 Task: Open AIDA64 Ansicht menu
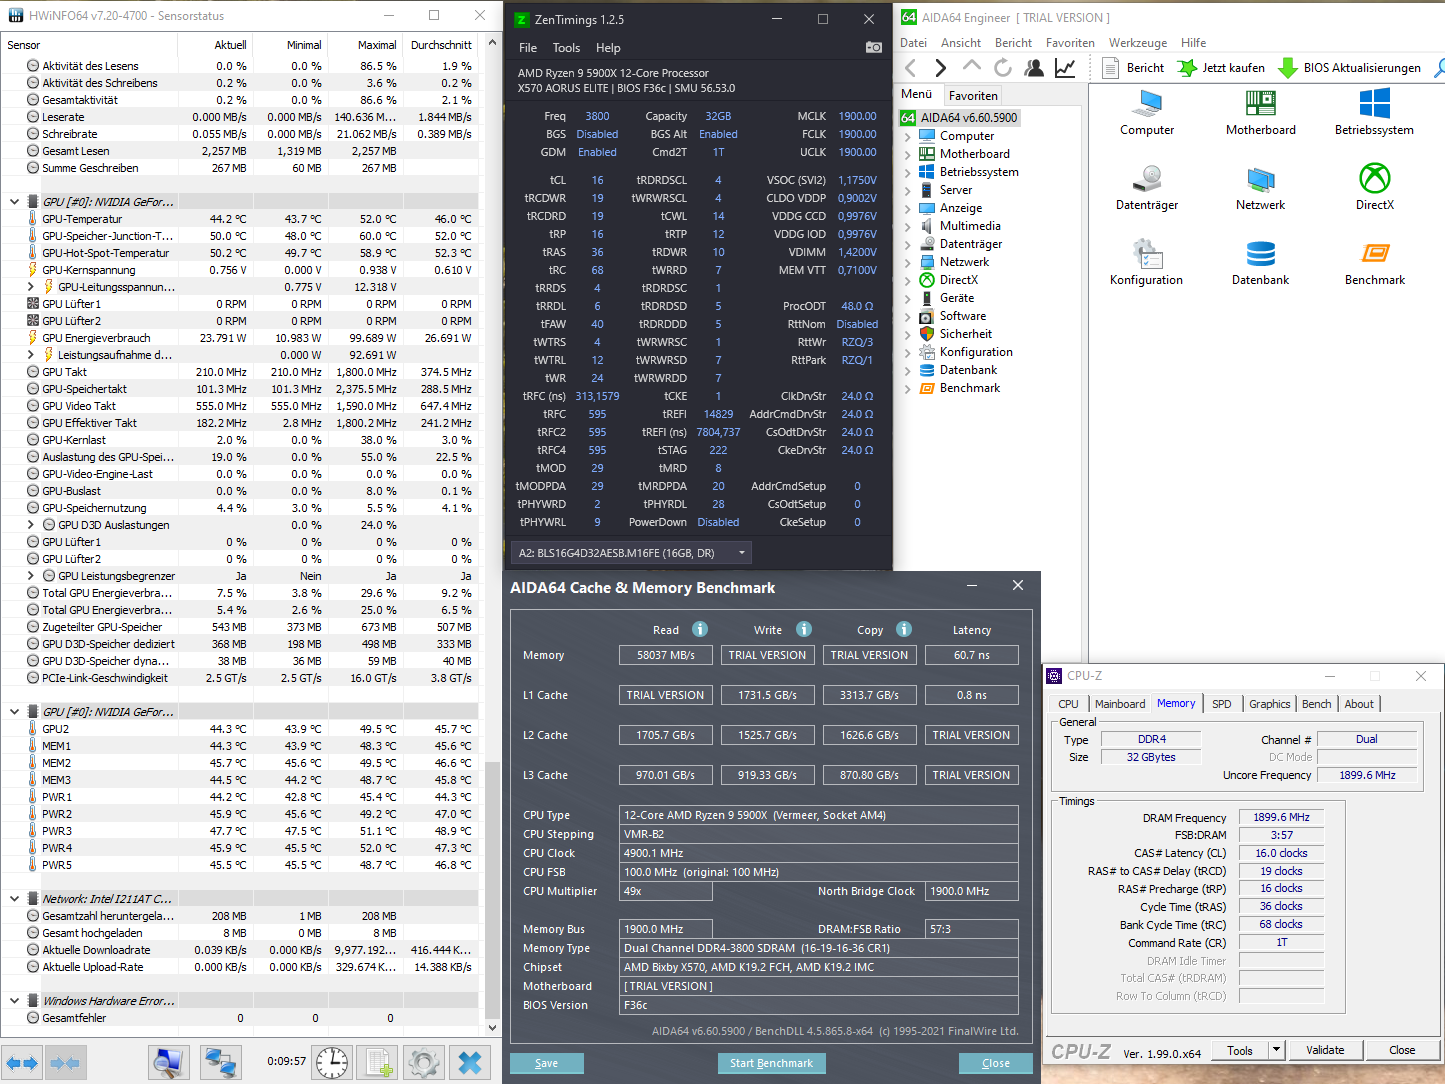pos(961,43)
